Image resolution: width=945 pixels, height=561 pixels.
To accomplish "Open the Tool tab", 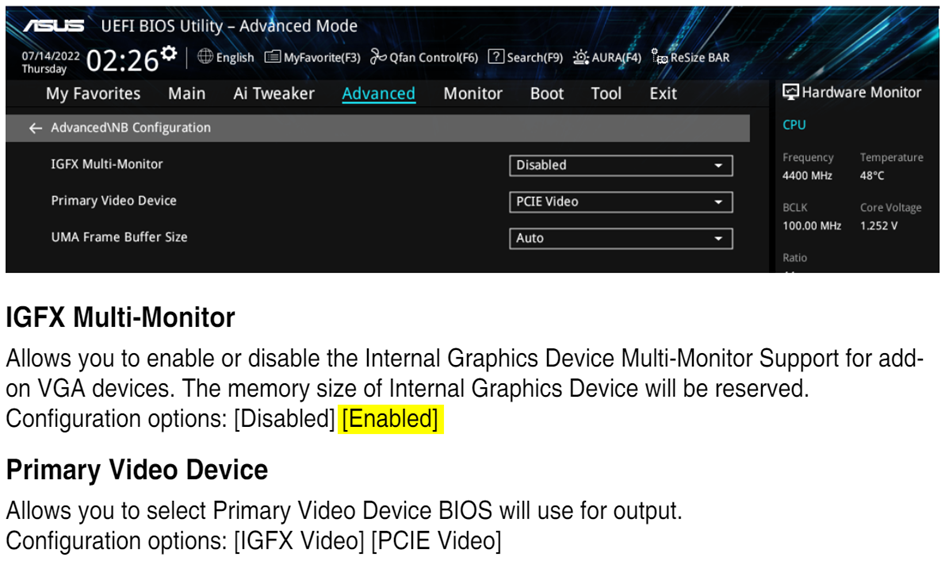I will coord(606,93).
